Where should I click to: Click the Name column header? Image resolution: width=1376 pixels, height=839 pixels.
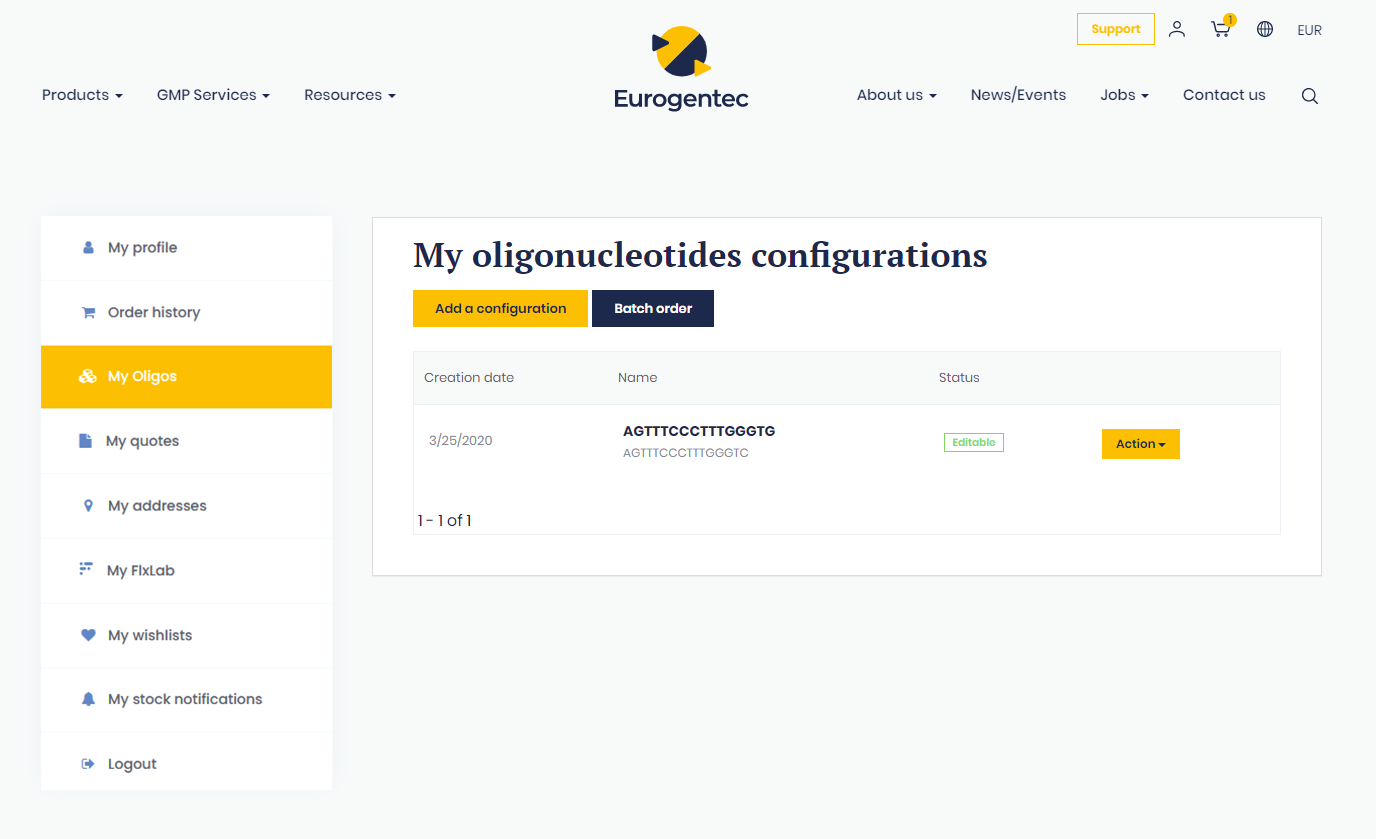point(638,377)
